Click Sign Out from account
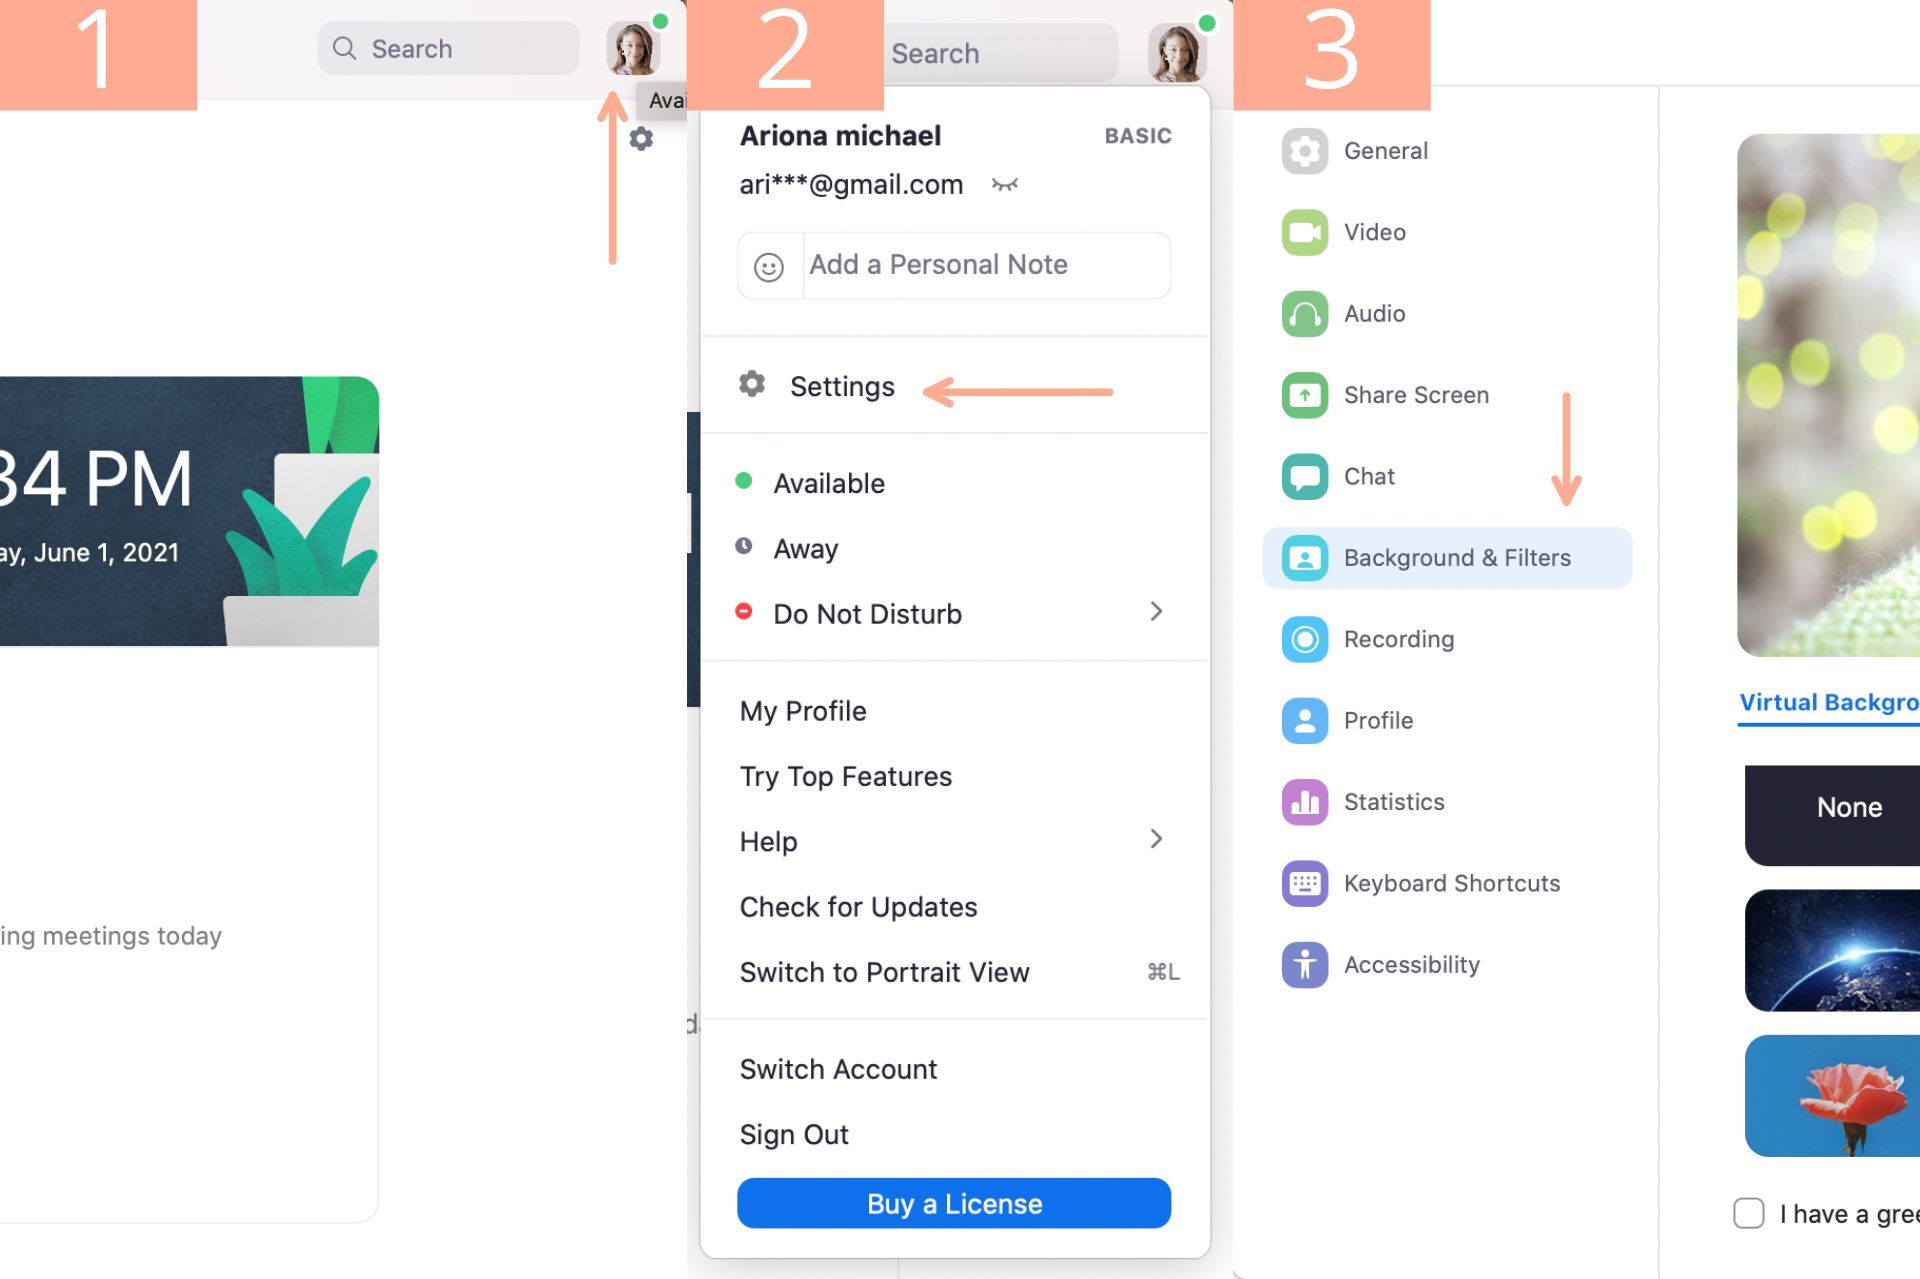Image resolution: width=1920 pixels, height=1279 pixels. [x=794, y=1133]
